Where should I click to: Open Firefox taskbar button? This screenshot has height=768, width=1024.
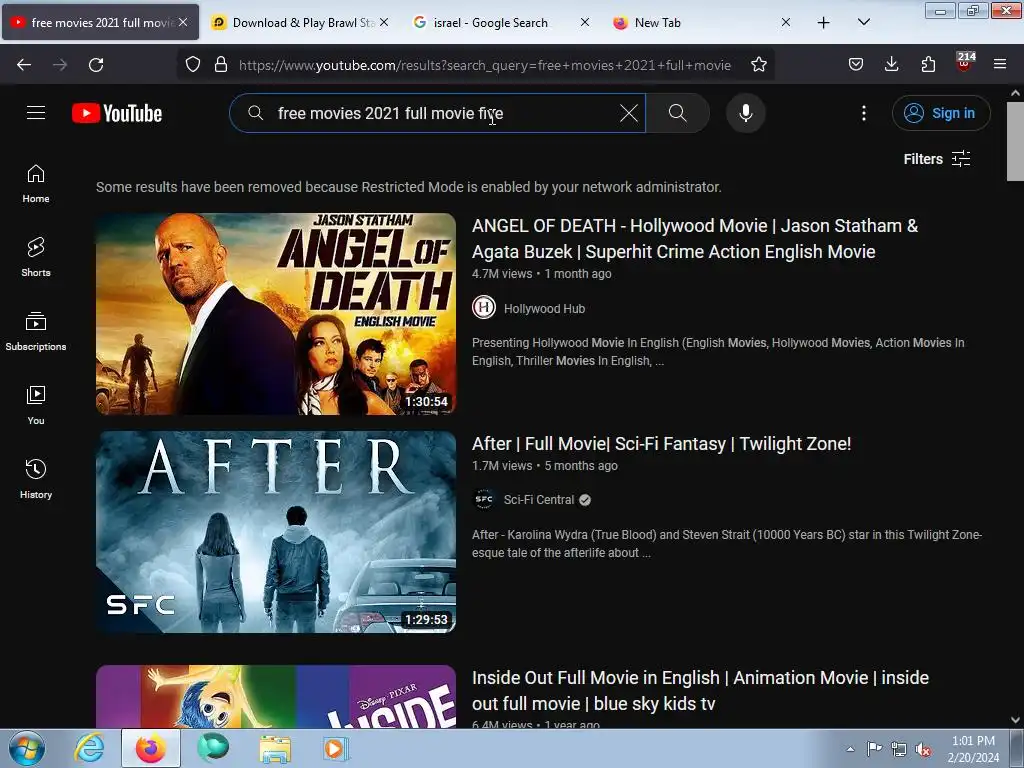[150, 748]
